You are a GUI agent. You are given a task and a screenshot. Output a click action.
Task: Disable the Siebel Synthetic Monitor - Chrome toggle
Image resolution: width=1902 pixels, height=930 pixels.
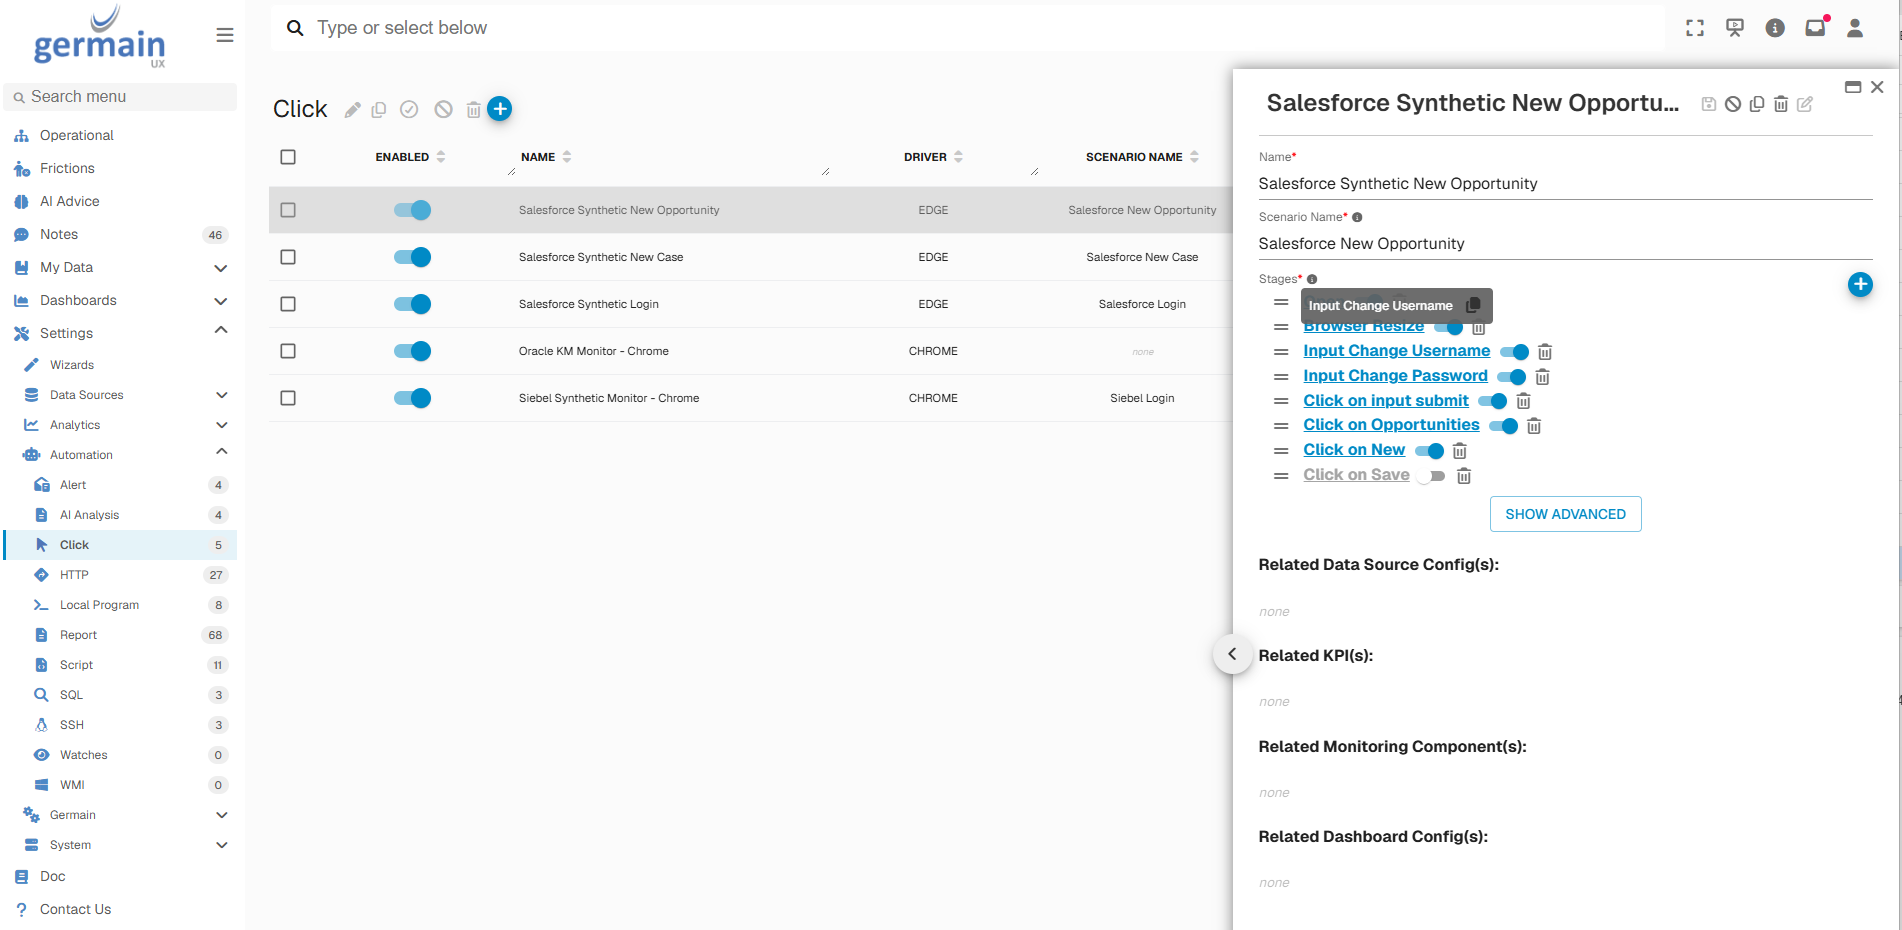click(412, 398)
